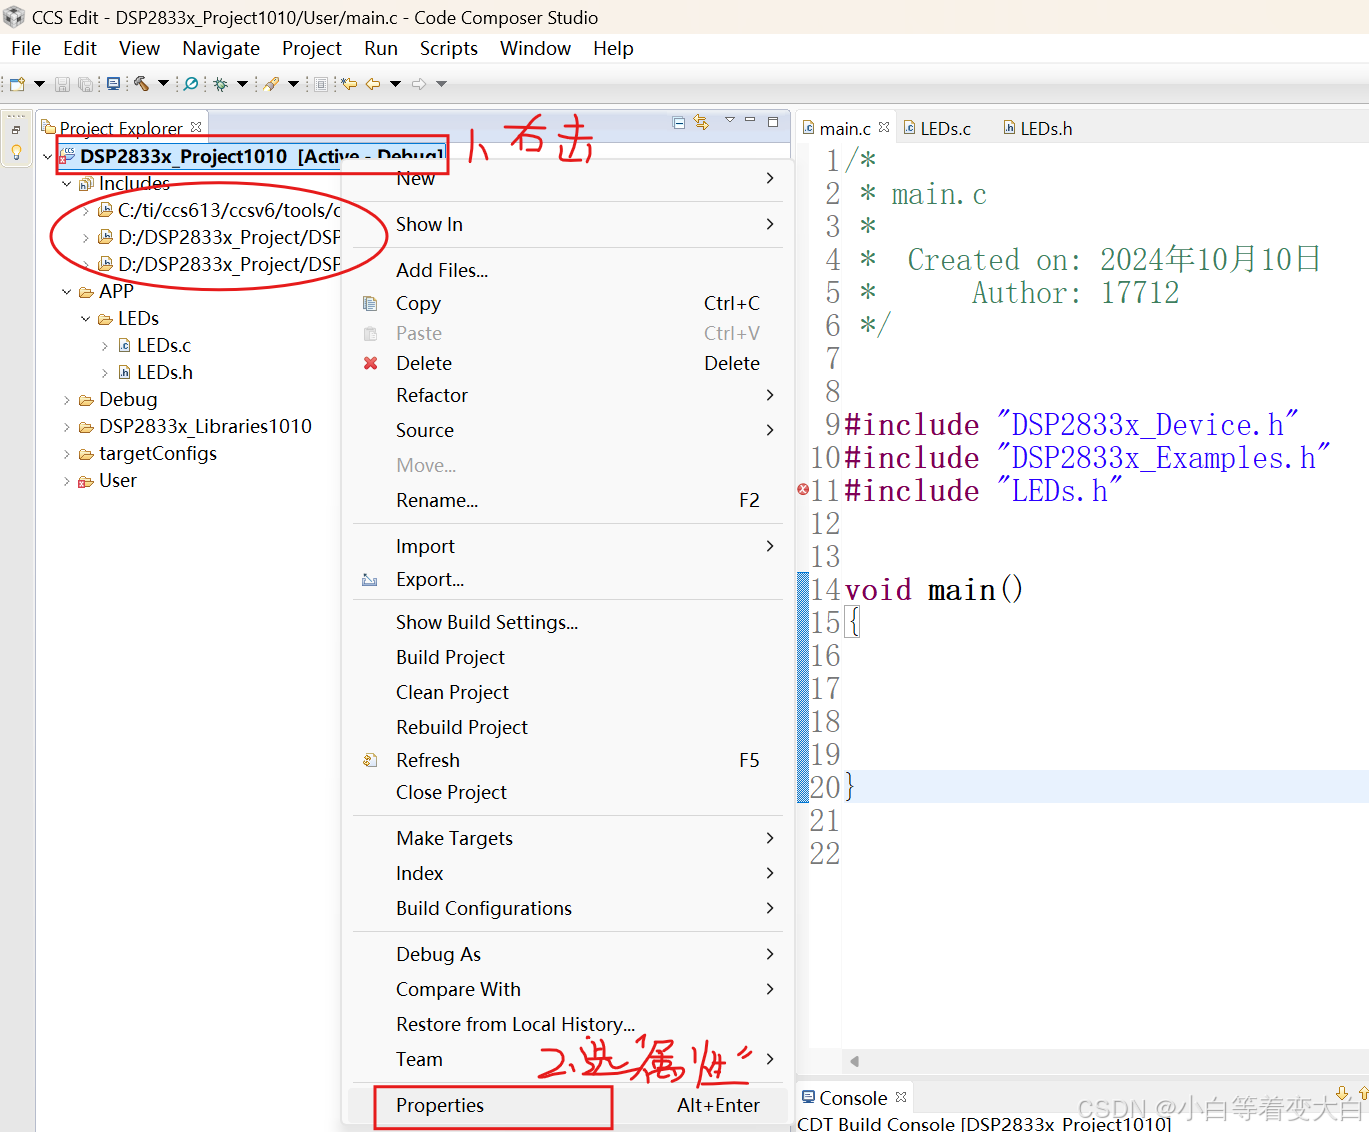Collapse the APP folder node

pos(66,292)
